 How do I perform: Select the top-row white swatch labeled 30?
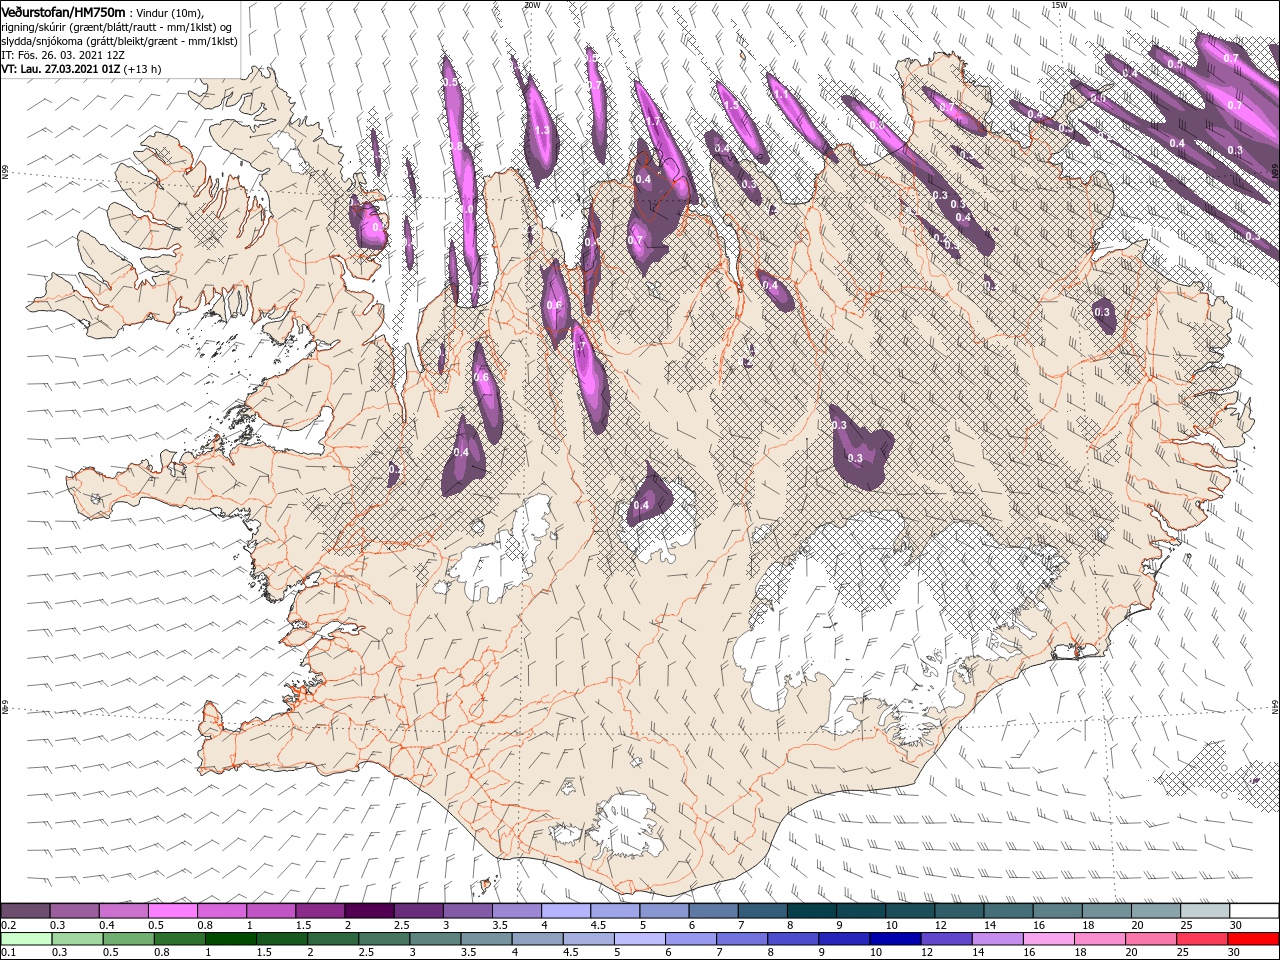click(x=1253, y=911)
